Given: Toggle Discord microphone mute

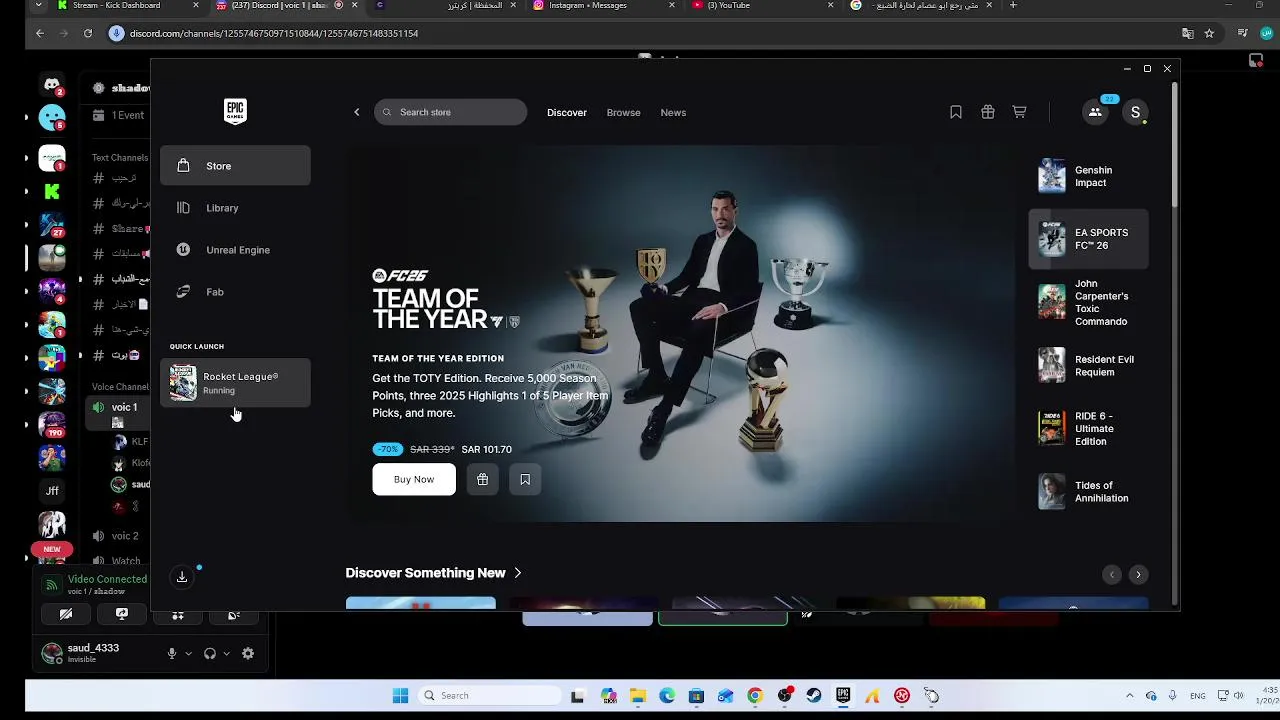Looking at the screenshot, I should click(172, 653).
